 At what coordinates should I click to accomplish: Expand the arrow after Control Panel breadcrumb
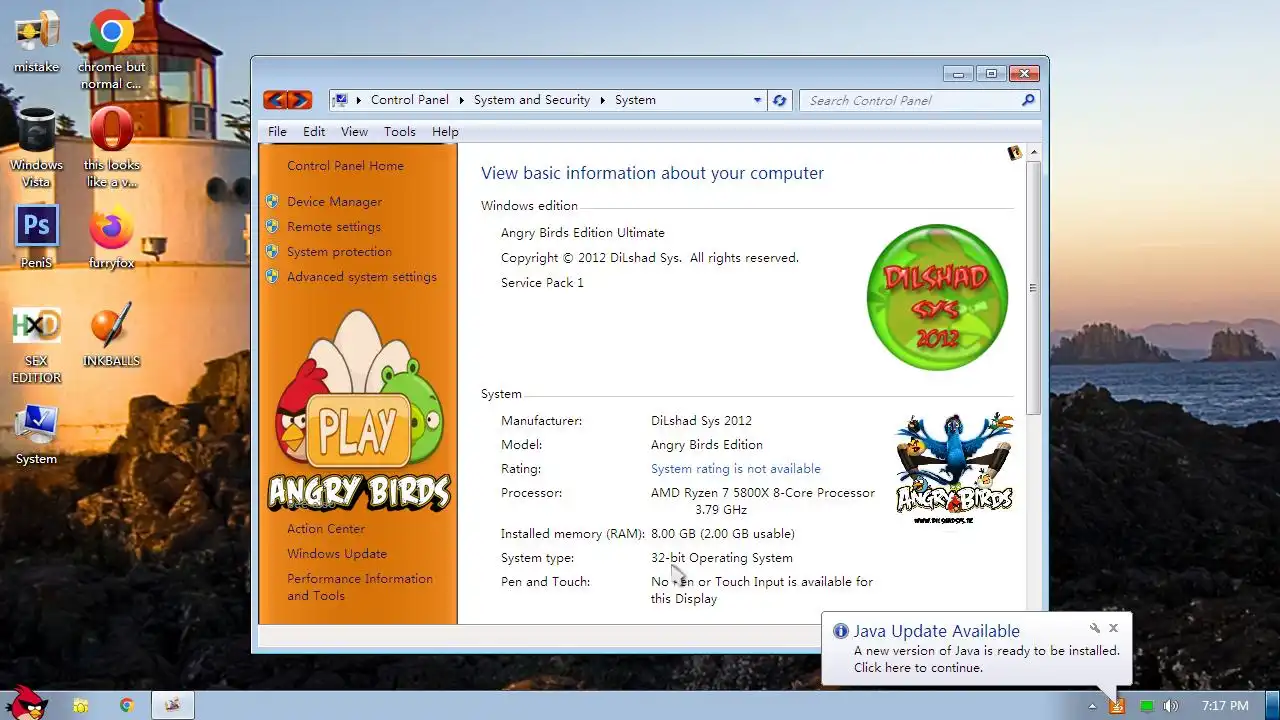(462, 100)
